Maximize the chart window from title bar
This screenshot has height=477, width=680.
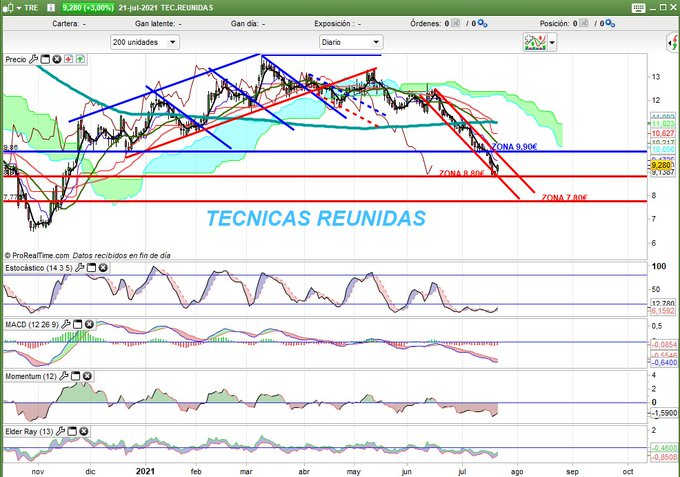point(663,7)
